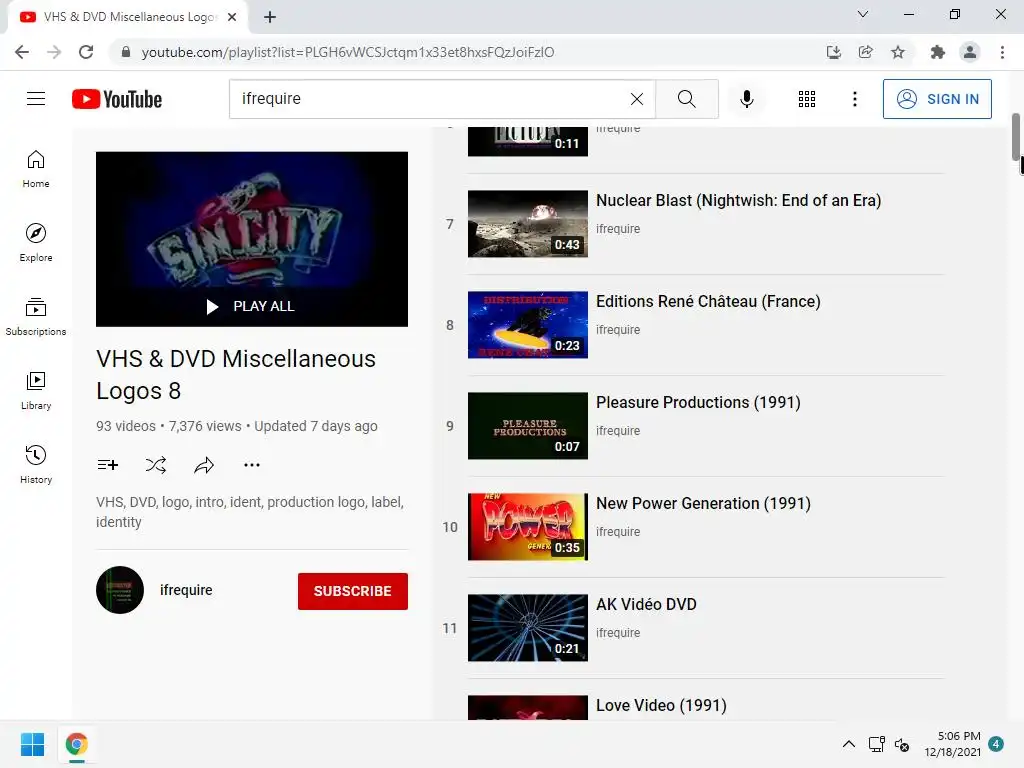Clear the search box with the X
Image resolution: width=1024 pixels, height=768 pixels.
pyautogui.click(x=637, y=99)
